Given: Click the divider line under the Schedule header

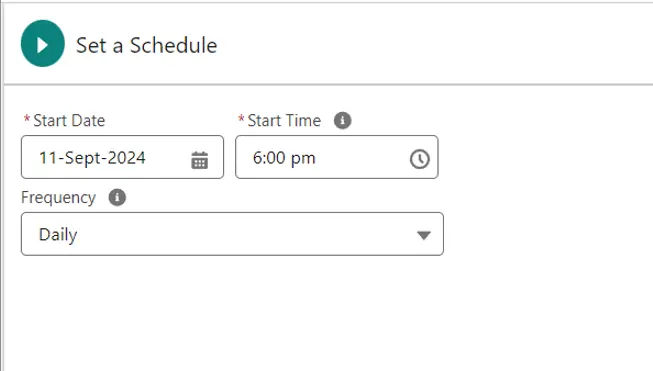Looking at the screenshot, I should (328, 85).
